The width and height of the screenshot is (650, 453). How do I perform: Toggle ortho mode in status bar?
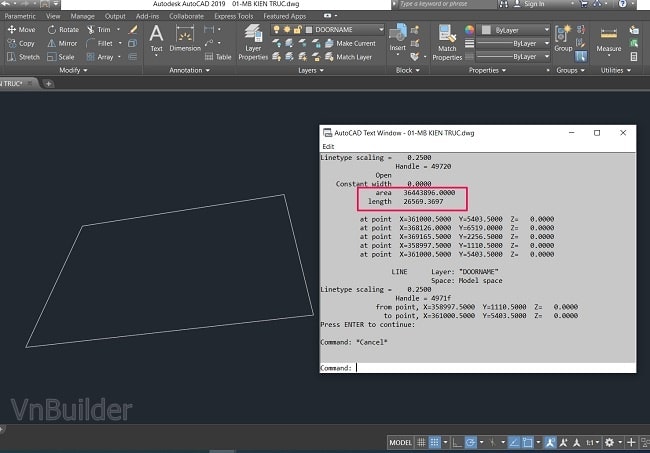(x=457, y=442)
